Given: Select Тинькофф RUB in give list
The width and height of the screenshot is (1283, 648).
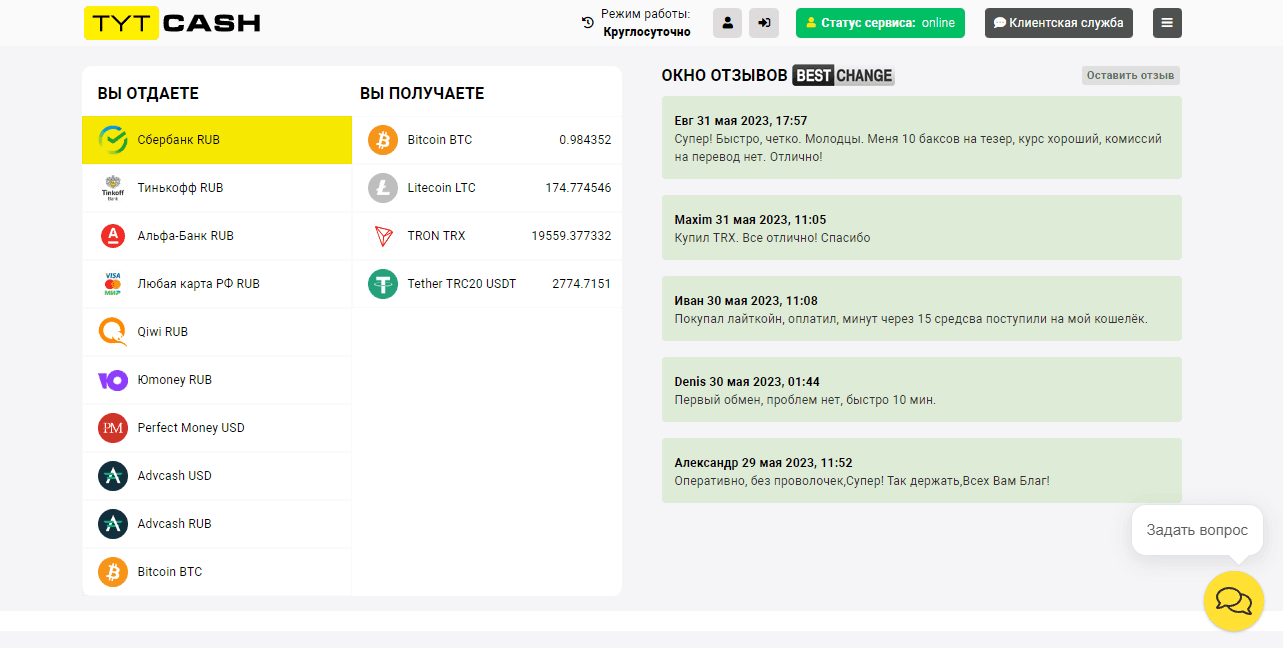Looking at the screenshot, I should 180,188.
